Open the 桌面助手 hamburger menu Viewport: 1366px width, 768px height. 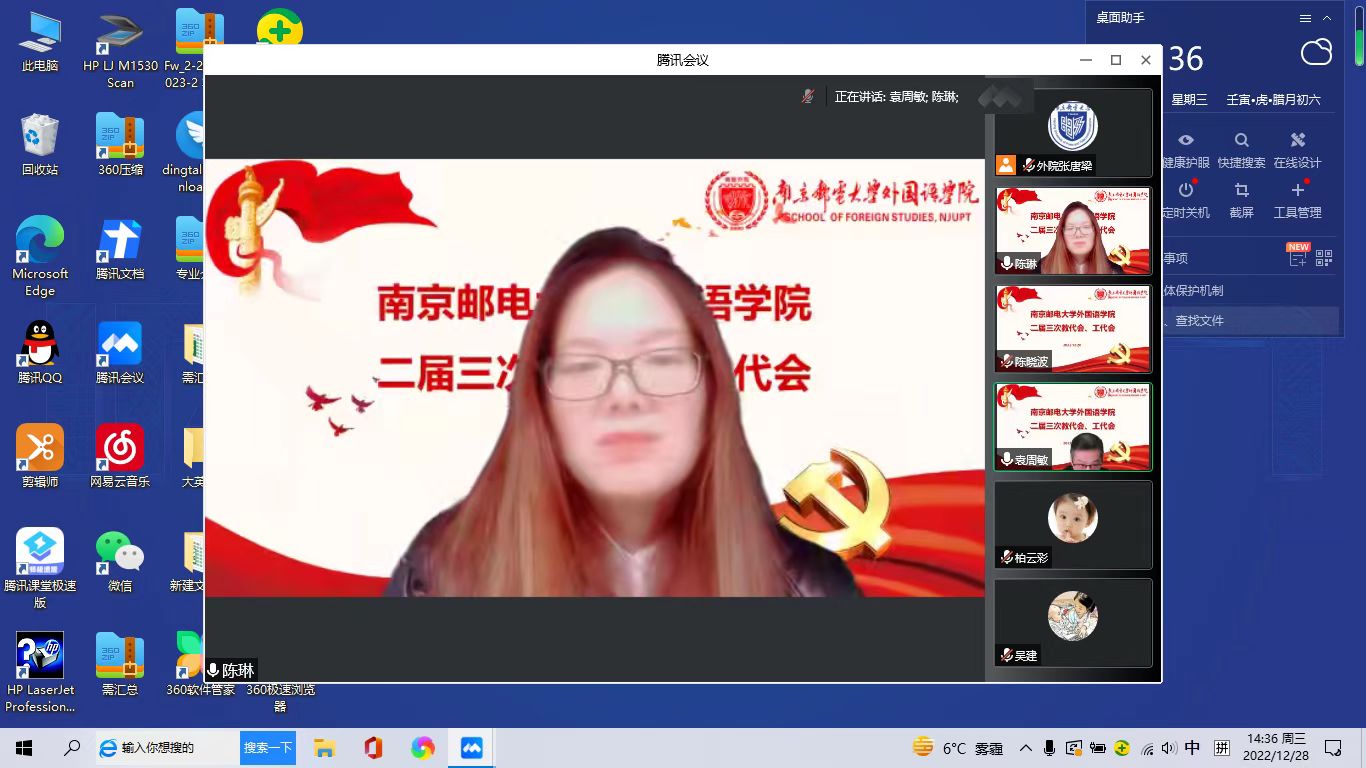pyautogui.click(x=1305, y=18)
